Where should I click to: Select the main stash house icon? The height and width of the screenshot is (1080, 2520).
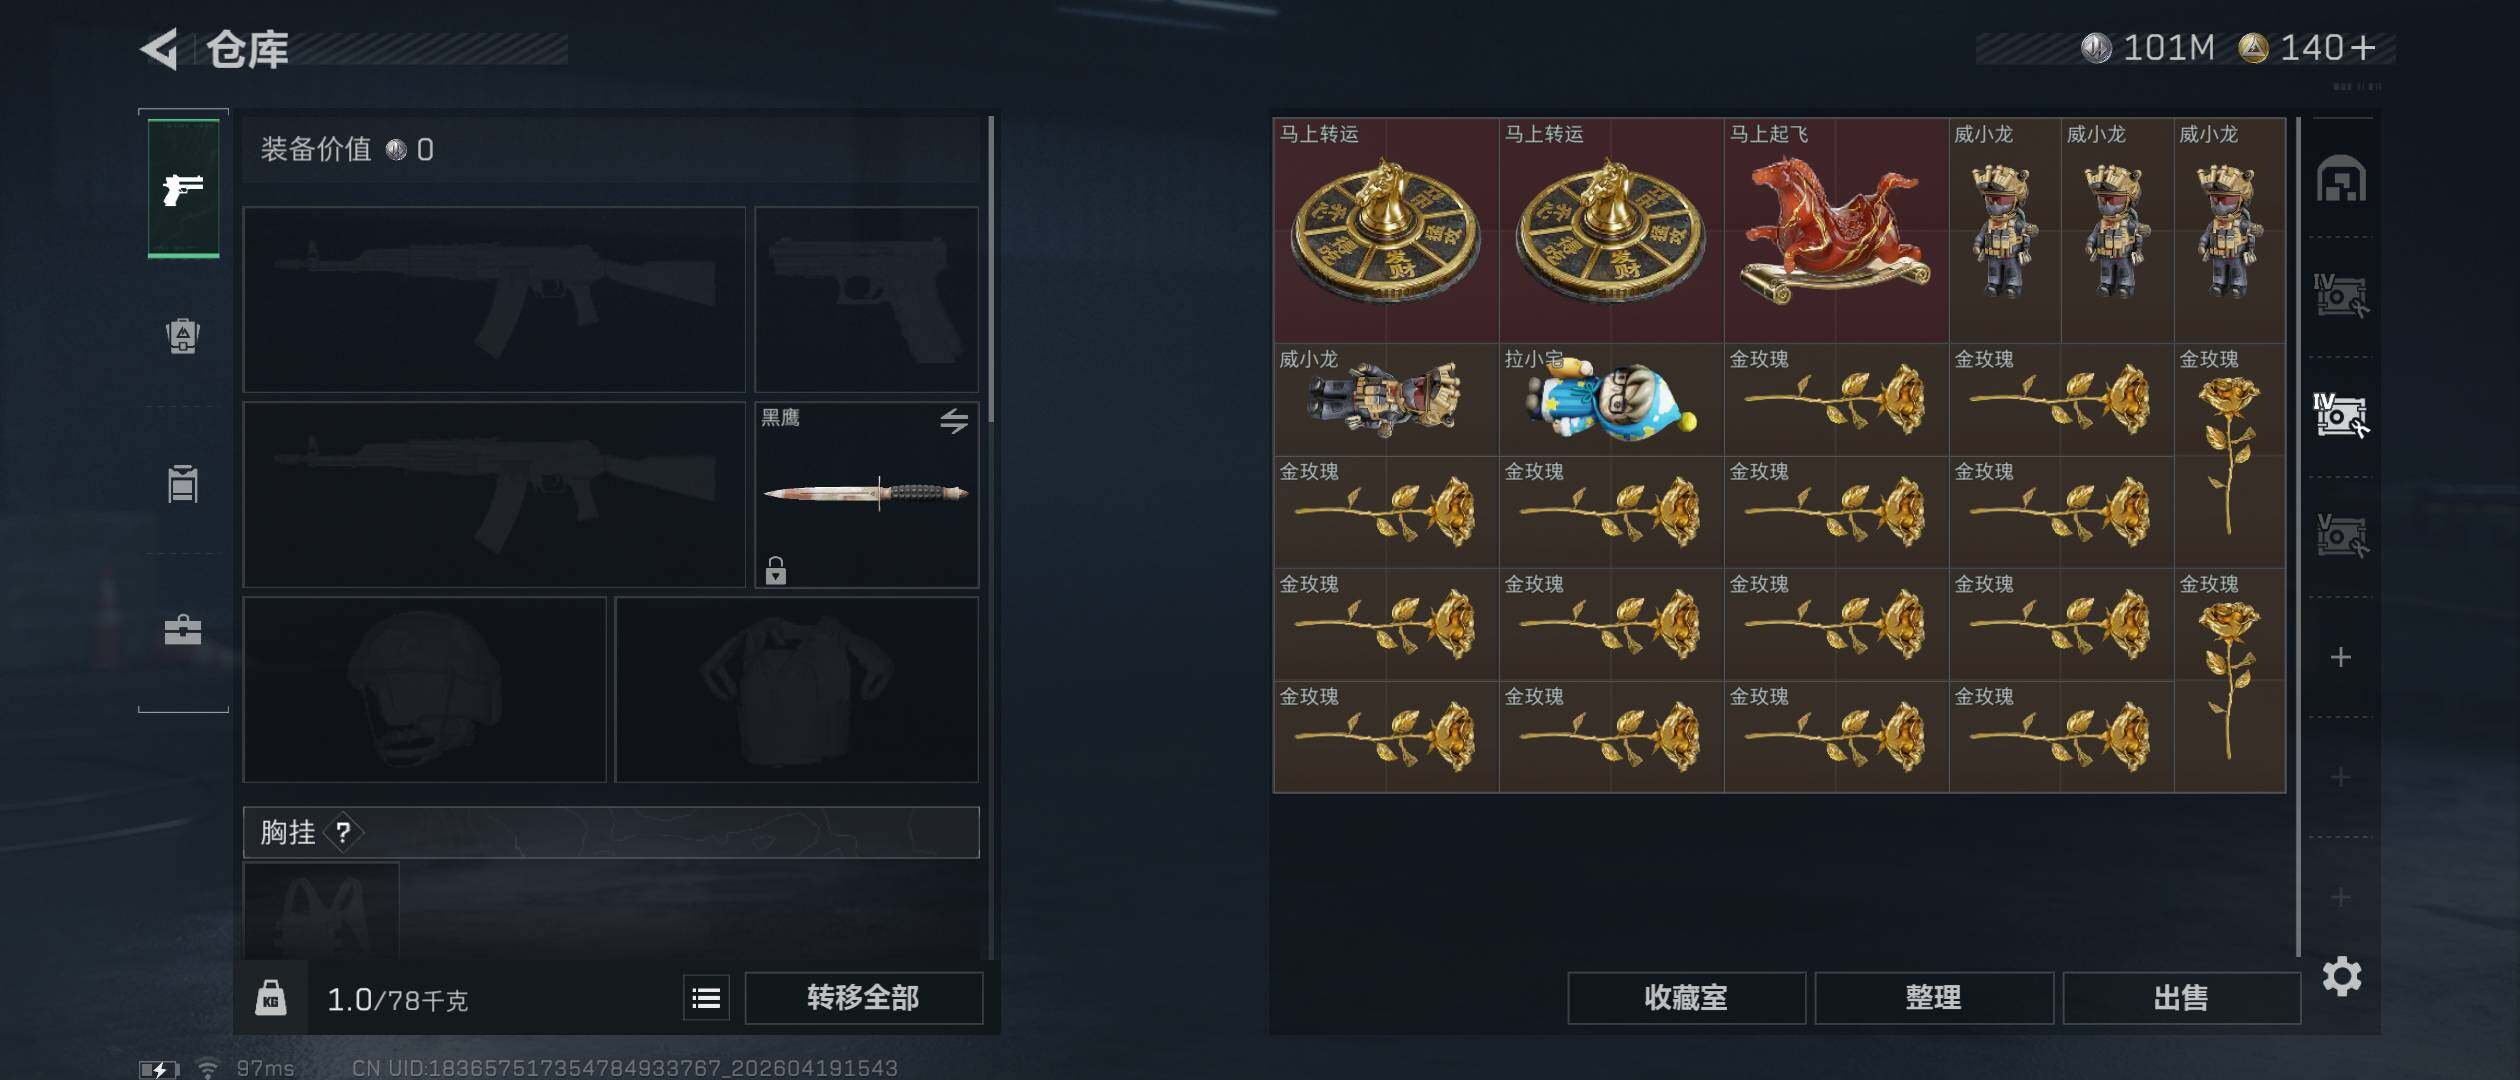click(2341, 179)
